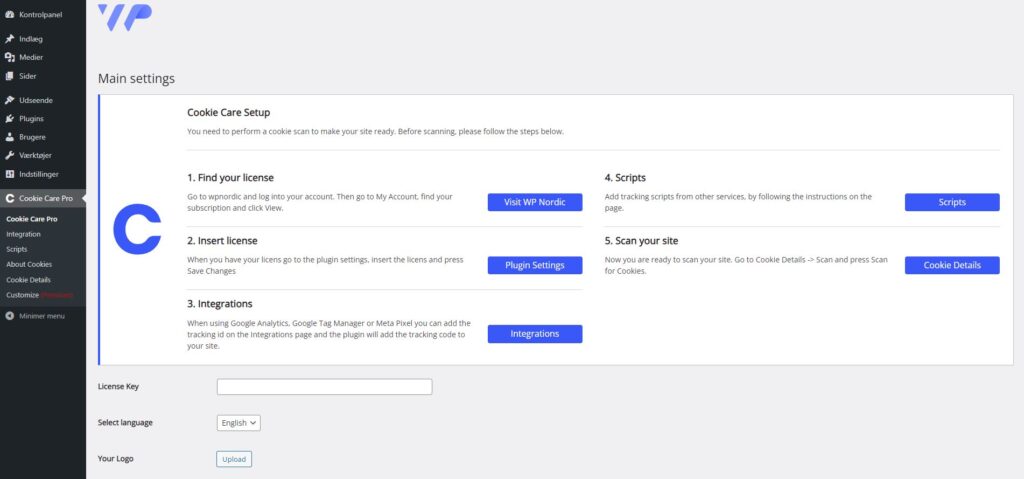Click the Indstillinger settings icon
This screenshot has width=1024, height=479.
10,174
